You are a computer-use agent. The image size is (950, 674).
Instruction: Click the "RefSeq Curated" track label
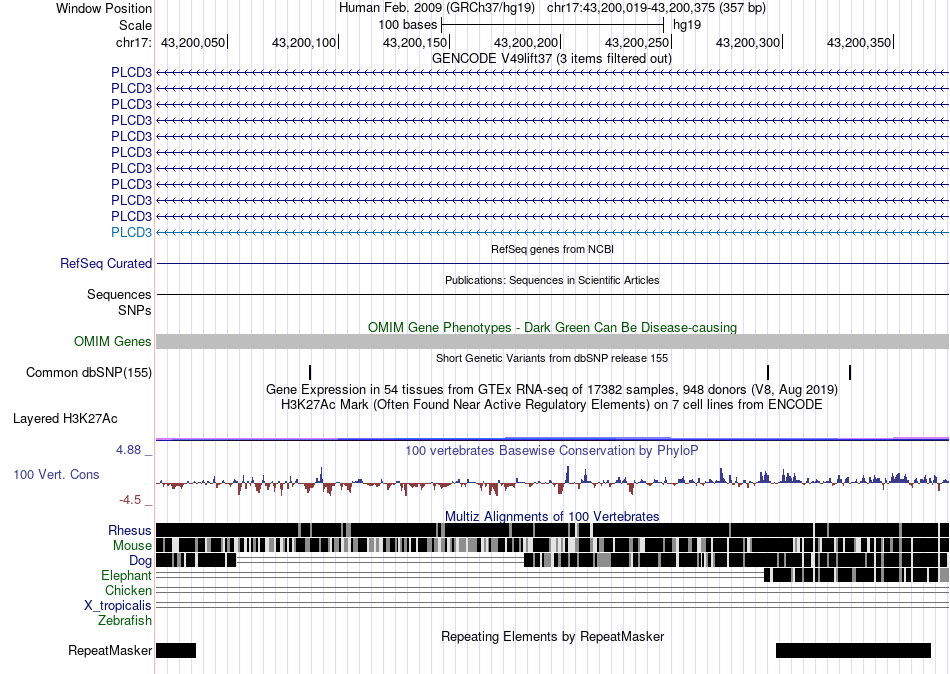106,264
